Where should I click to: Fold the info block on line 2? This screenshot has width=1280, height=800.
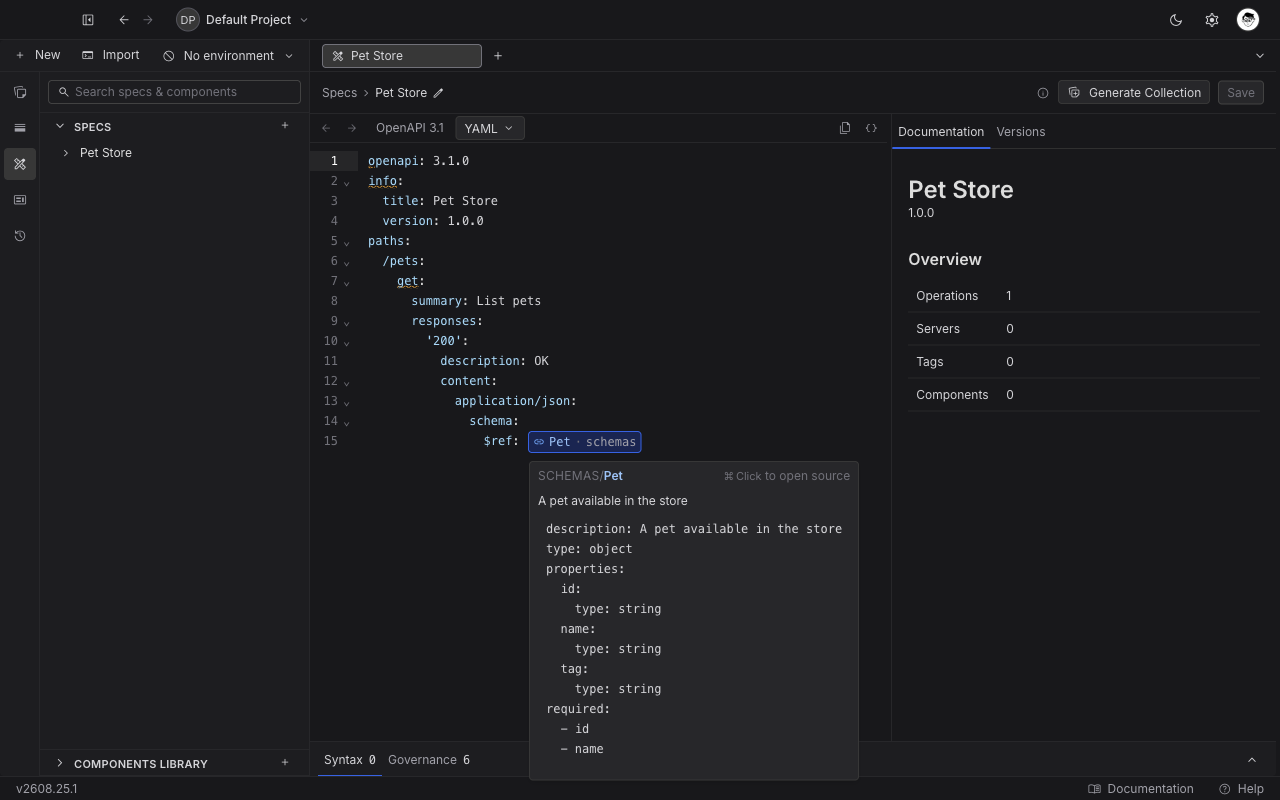pyautogui.click(x=347, y=182)
